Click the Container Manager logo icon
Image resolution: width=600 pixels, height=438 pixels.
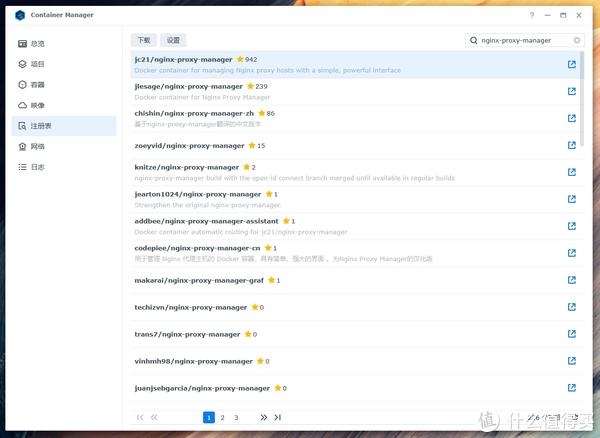point(20,15)
